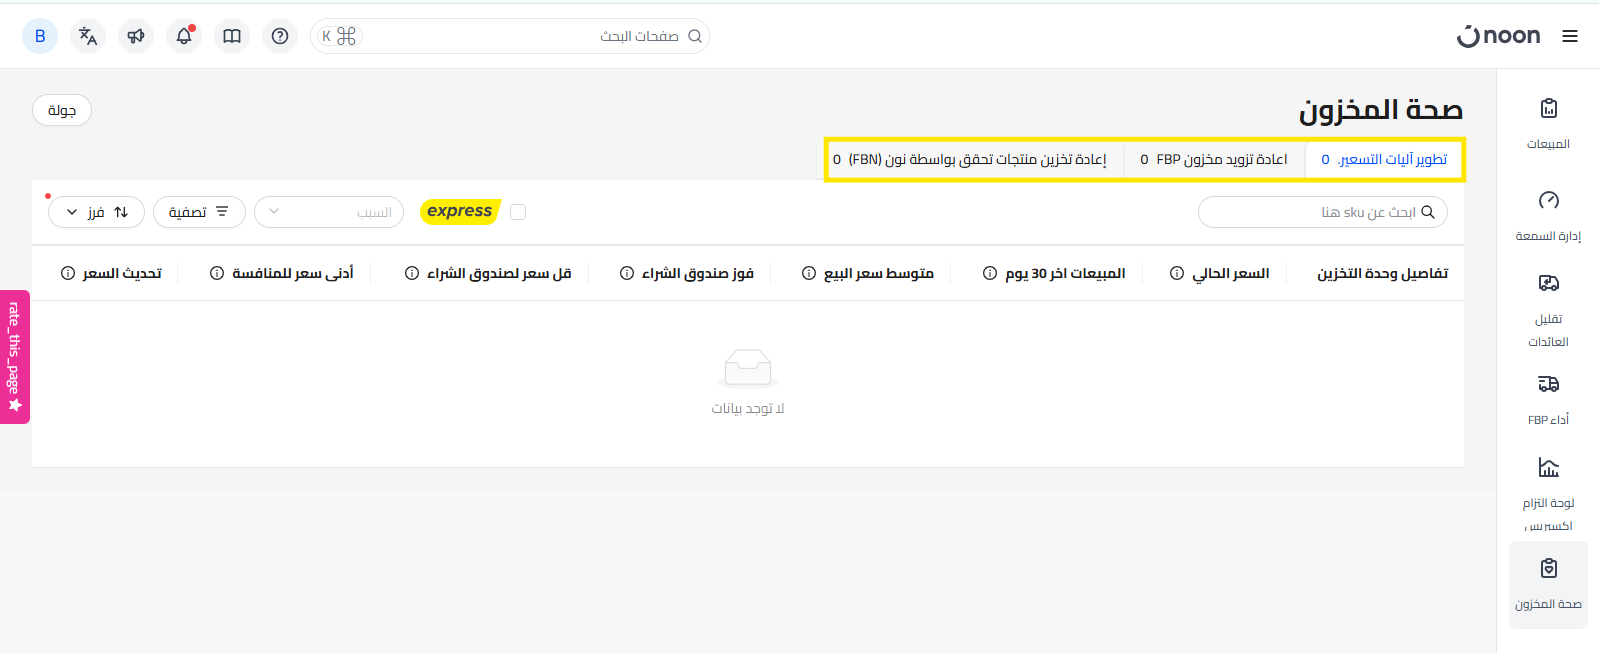Switch to FBN restock (إعادة تخزين) tab
This screenshot has width=1599, height=653.
970,159
